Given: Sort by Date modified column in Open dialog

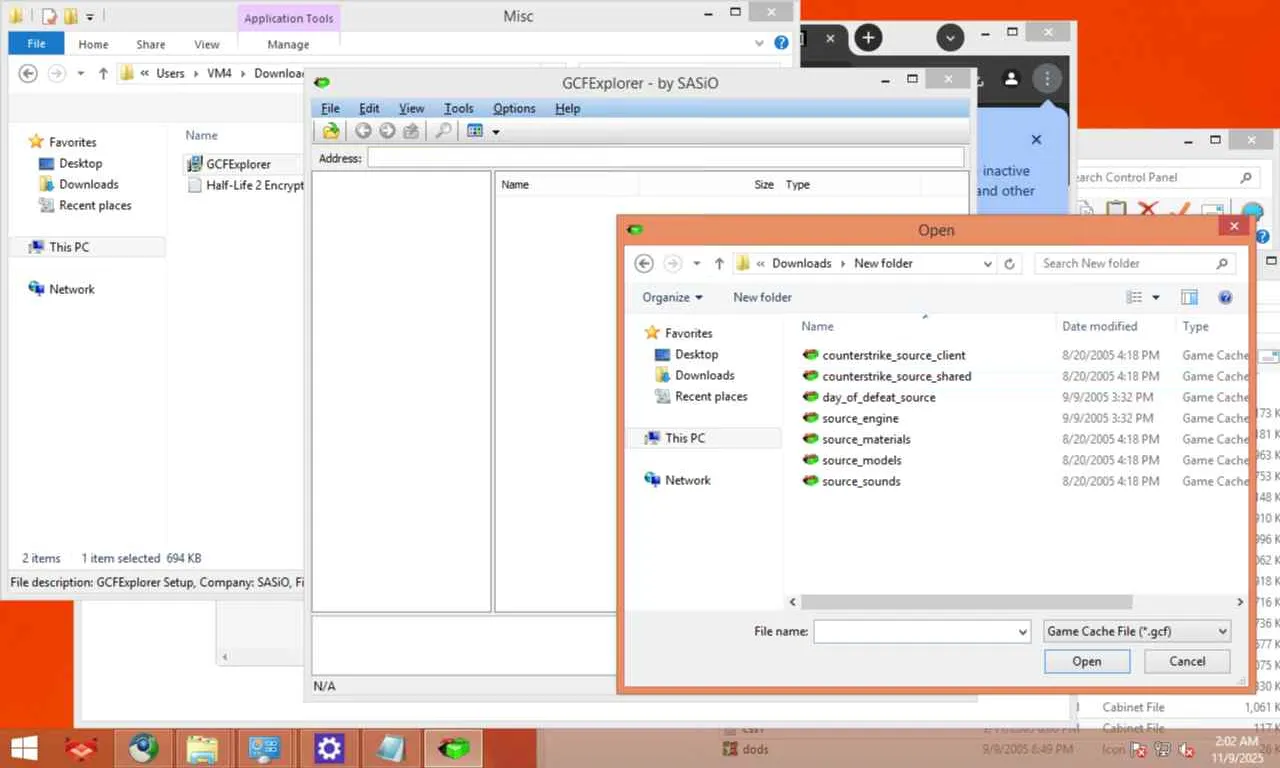Looking at the screenshot, I should tap(1099, 326).
